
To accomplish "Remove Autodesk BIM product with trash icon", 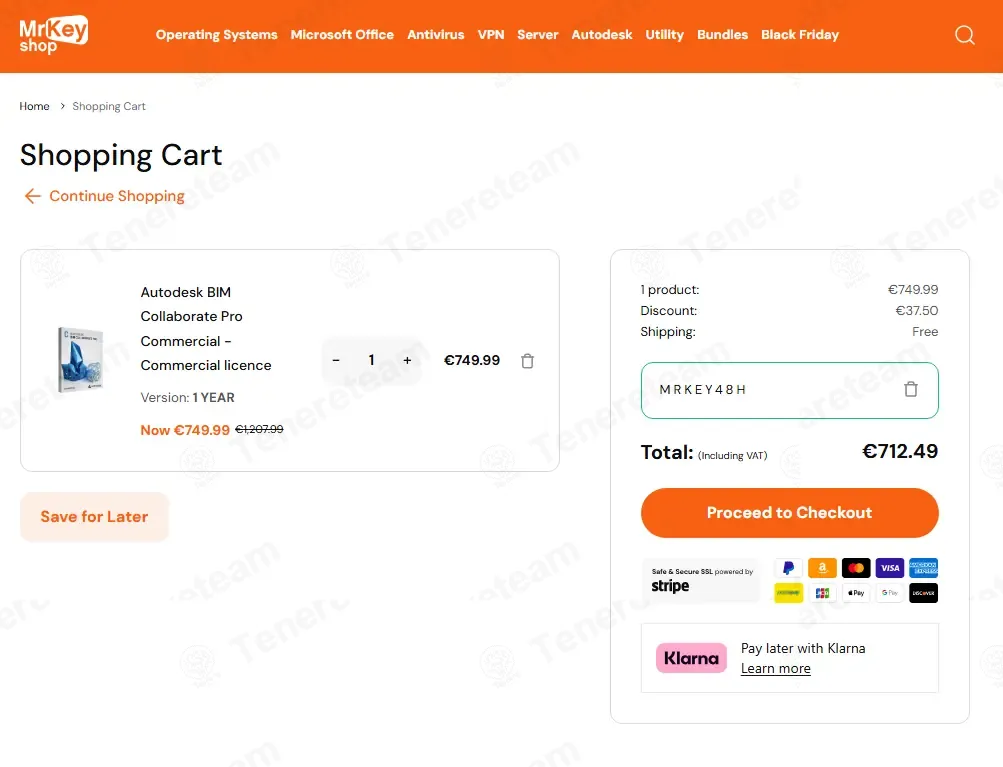I will click(527, 361).
